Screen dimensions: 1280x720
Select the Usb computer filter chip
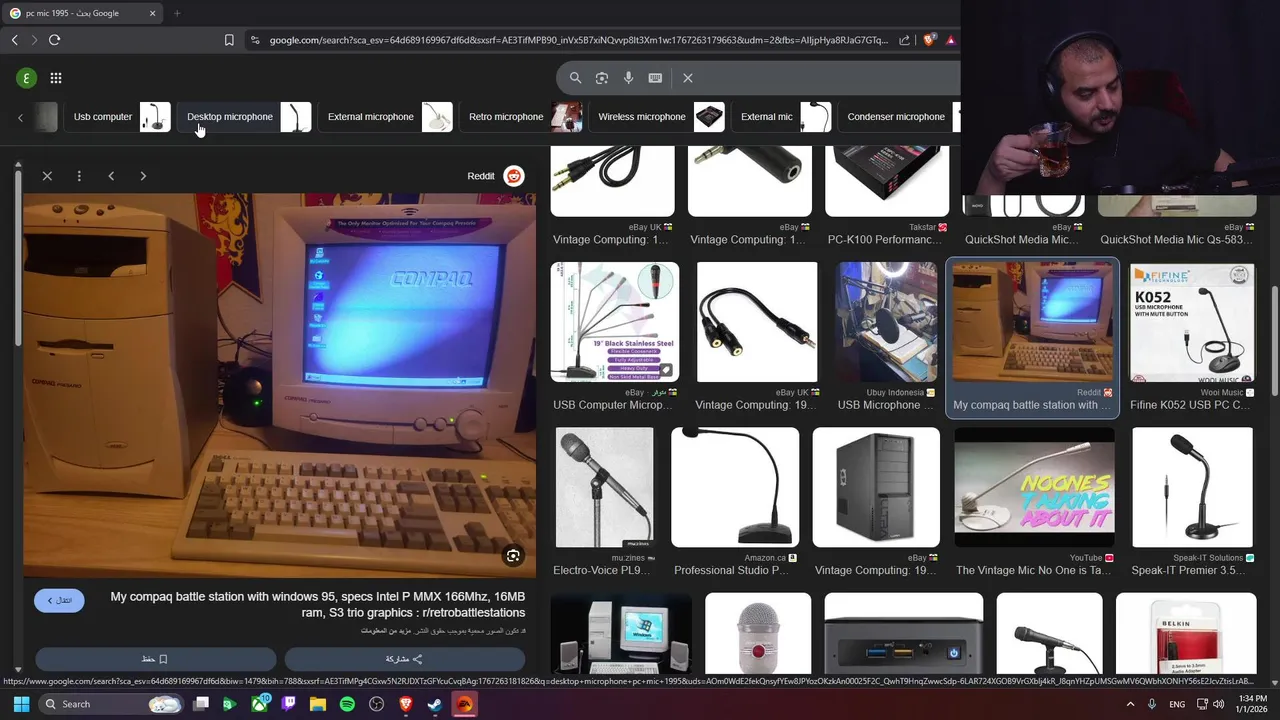(118, 117)
